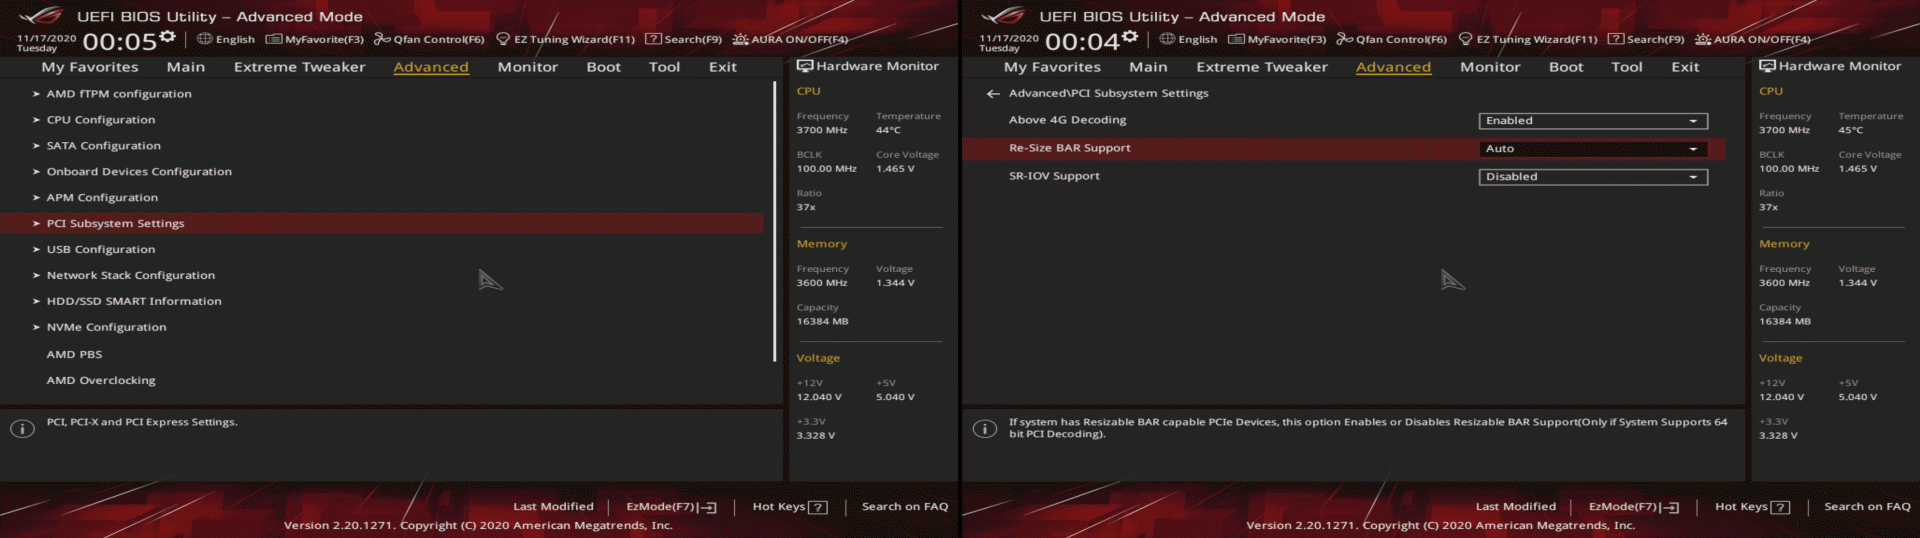The height and width of the screenshot is (538, 1920).
Task: Launch EZ Tuning Wizard on the screen listing AMD fTPM
Action: pyautogui.click(x=565, y=40)
